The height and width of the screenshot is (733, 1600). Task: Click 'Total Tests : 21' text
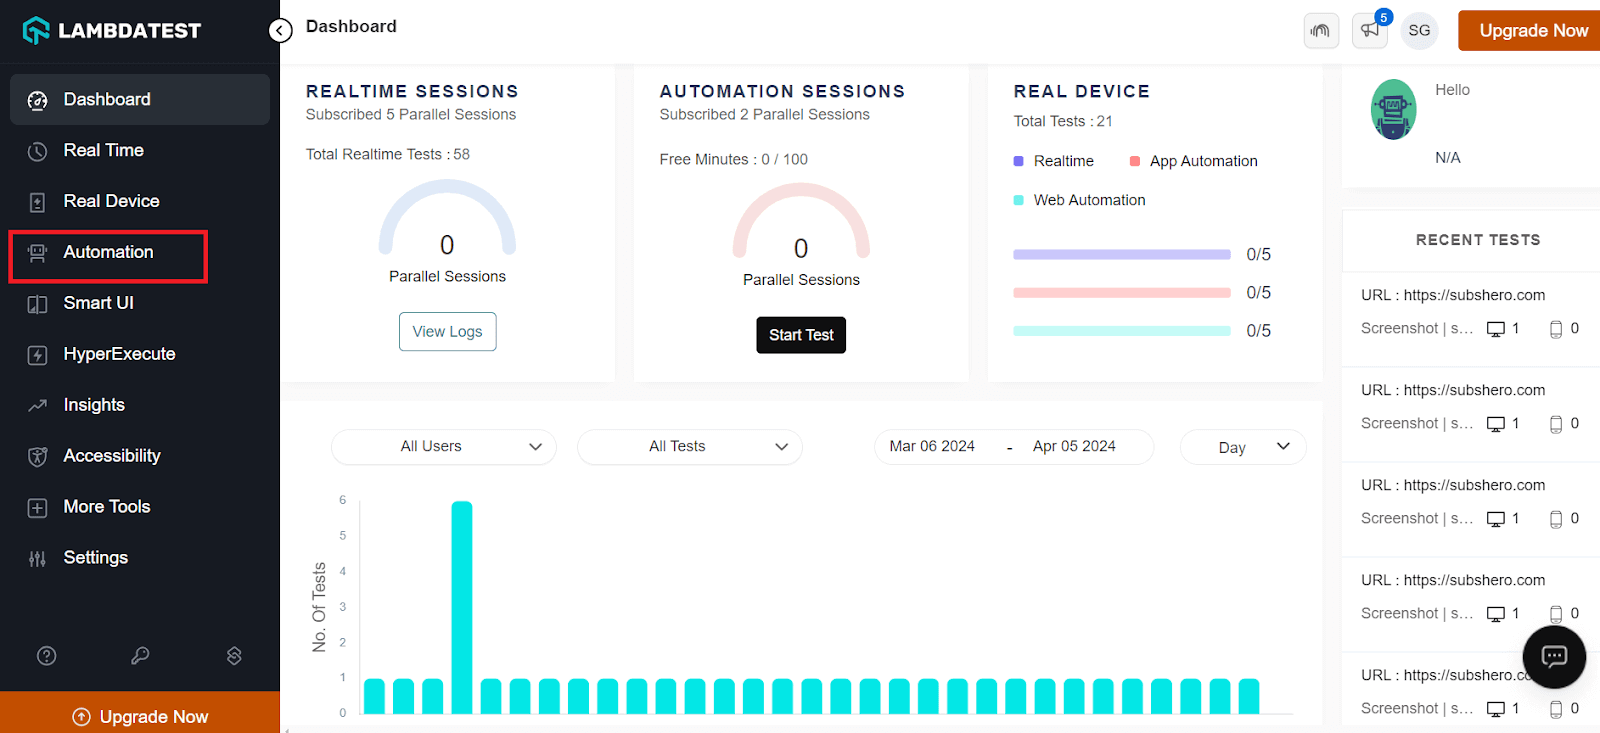1063,121
